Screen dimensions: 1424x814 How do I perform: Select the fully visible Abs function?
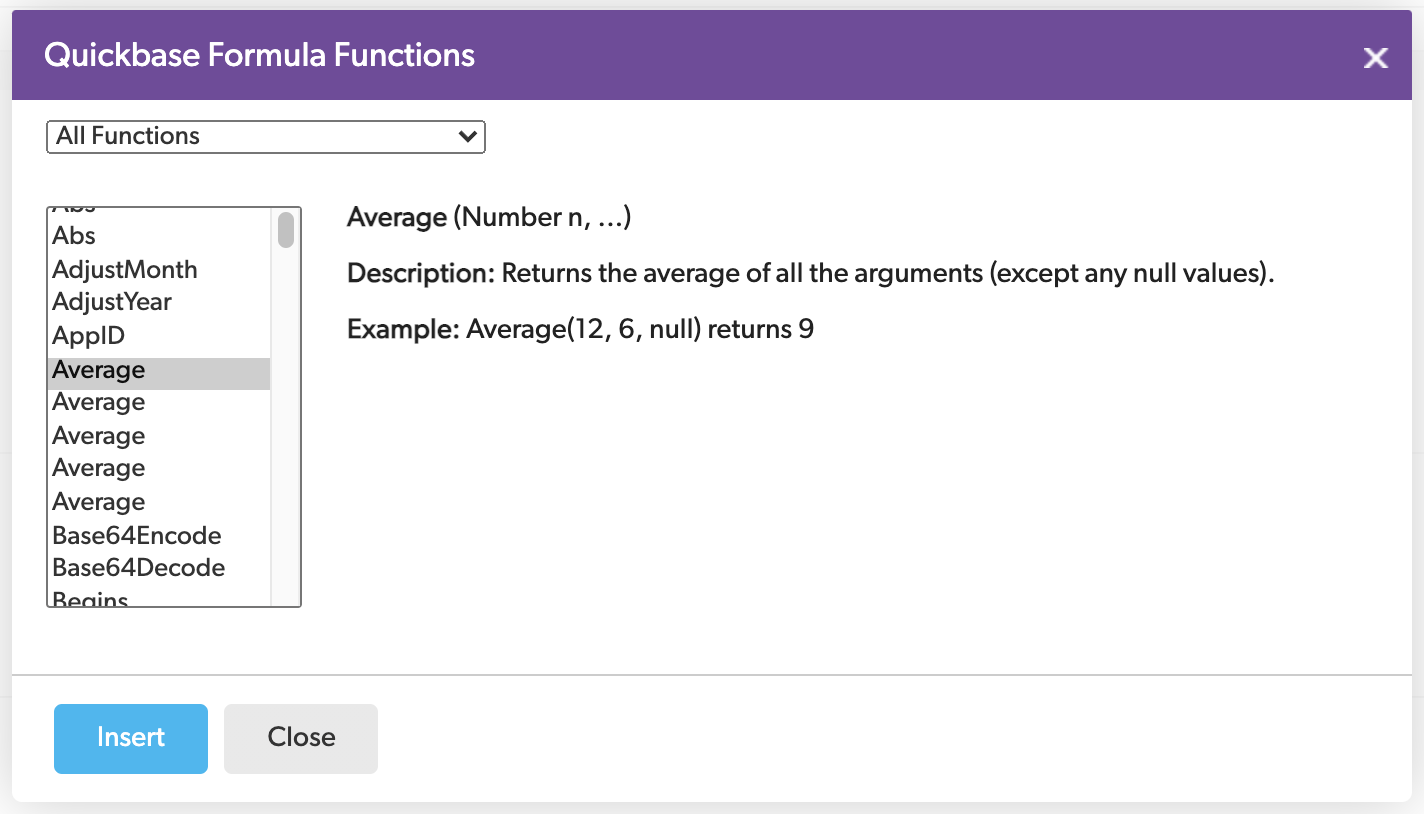pos(159,236)
